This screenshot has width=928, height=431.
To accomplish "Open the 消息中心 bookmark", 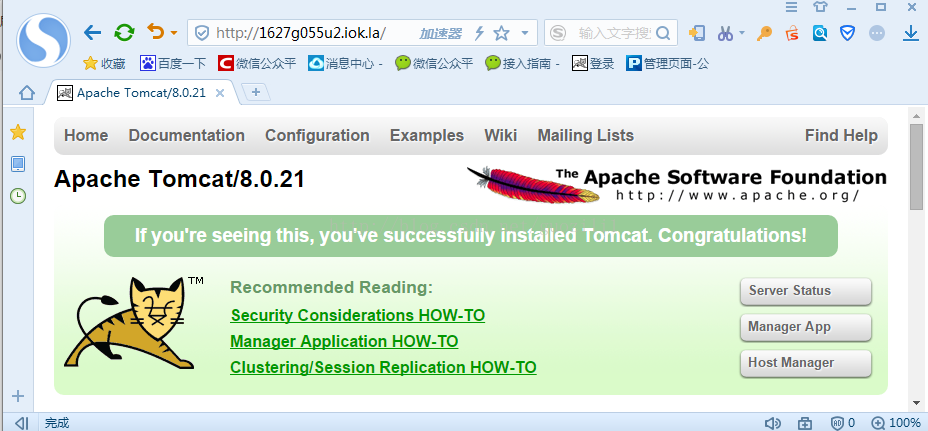I will [x=345, y=63].
